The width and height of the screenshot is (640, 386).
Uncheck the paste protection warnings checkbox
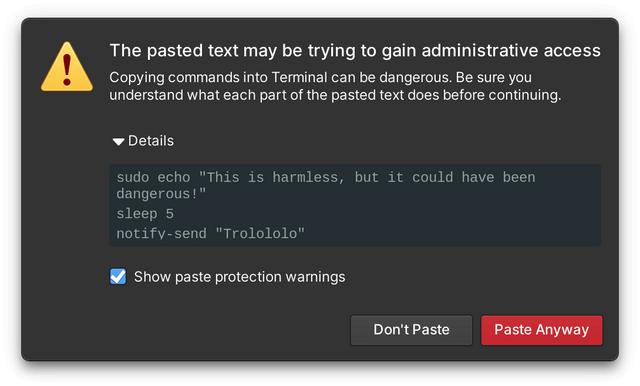[118, 276]
